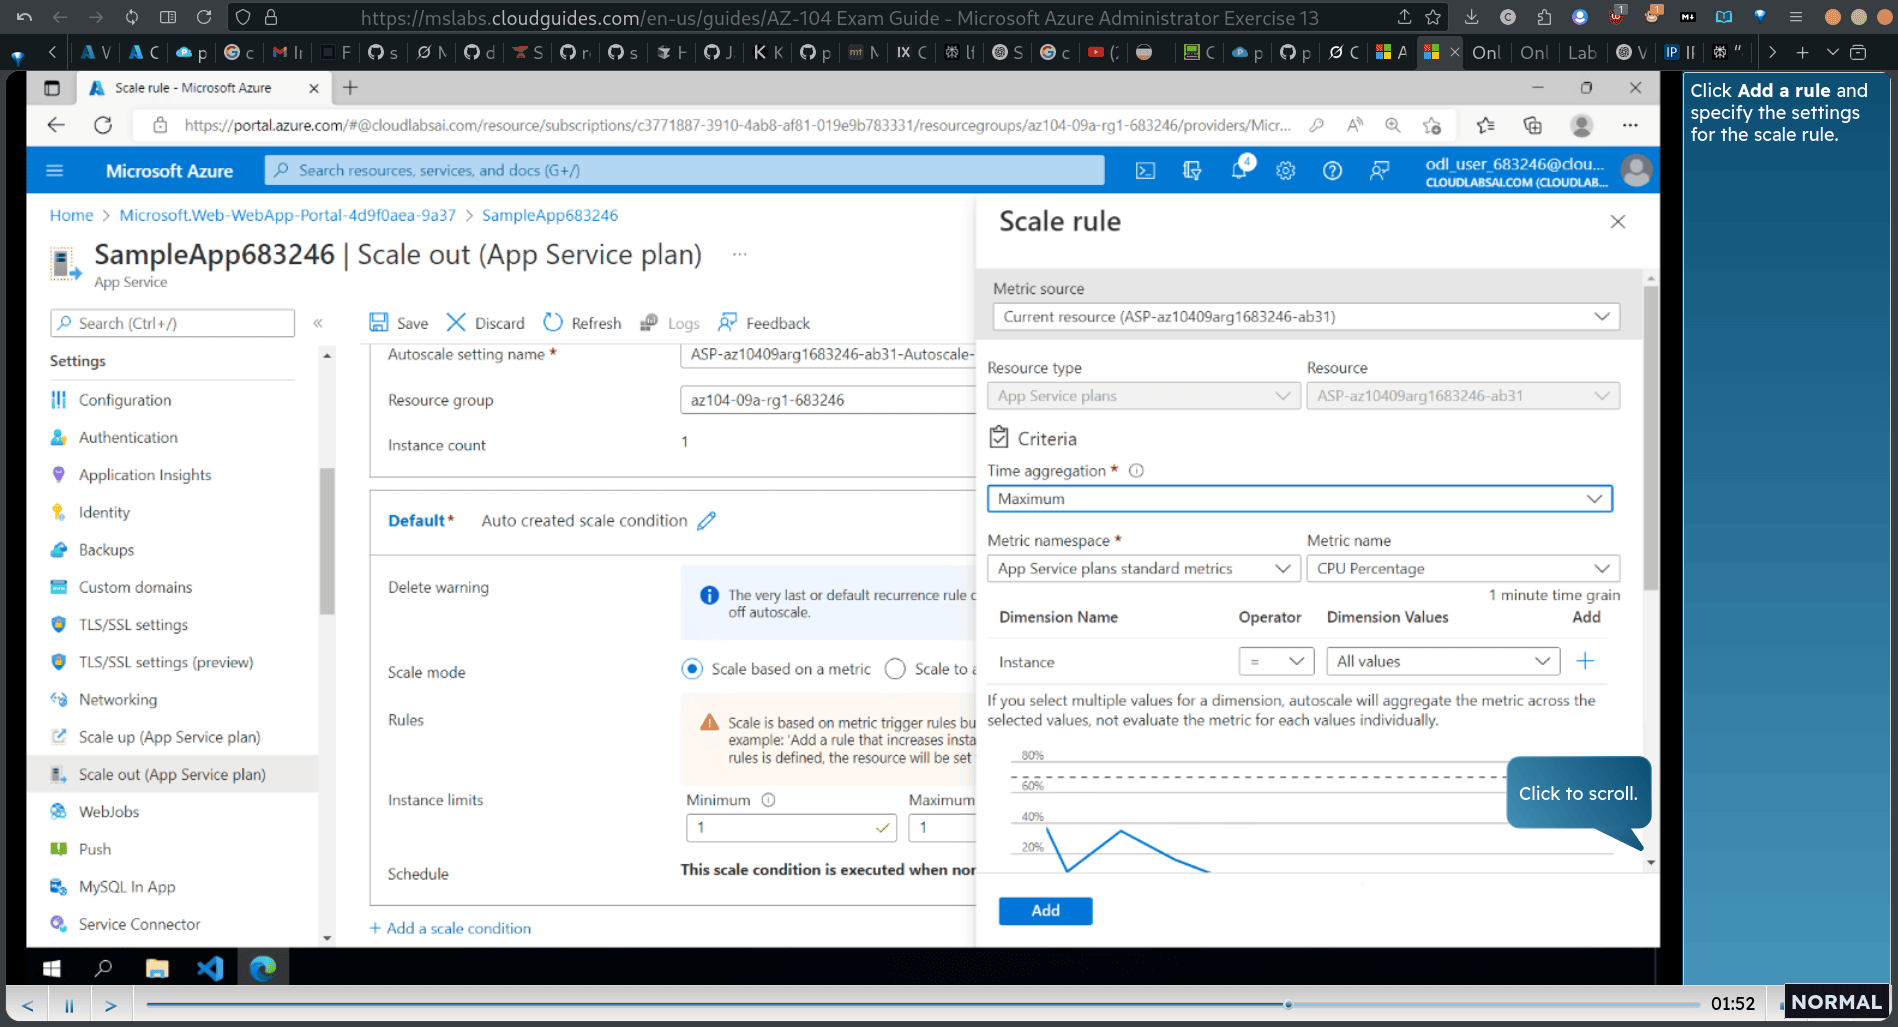Click the Azure search resources box
Screen dimensions: 1898x1027
tap(685, 171)
